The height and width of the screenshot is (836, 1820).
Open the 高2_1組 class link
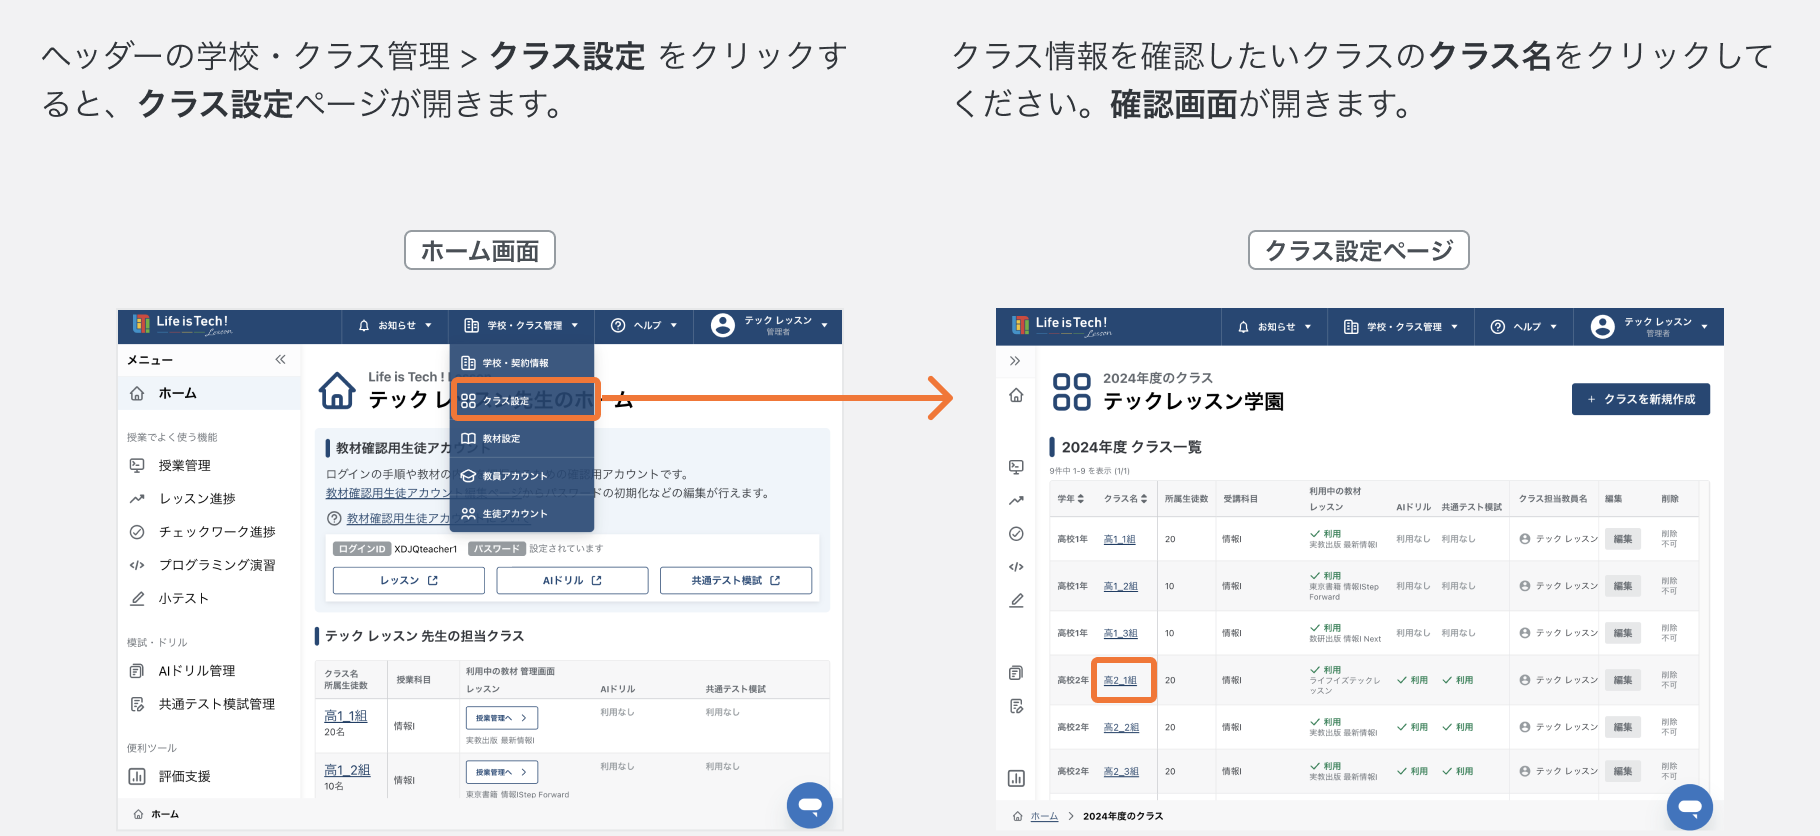(1120, 680)
